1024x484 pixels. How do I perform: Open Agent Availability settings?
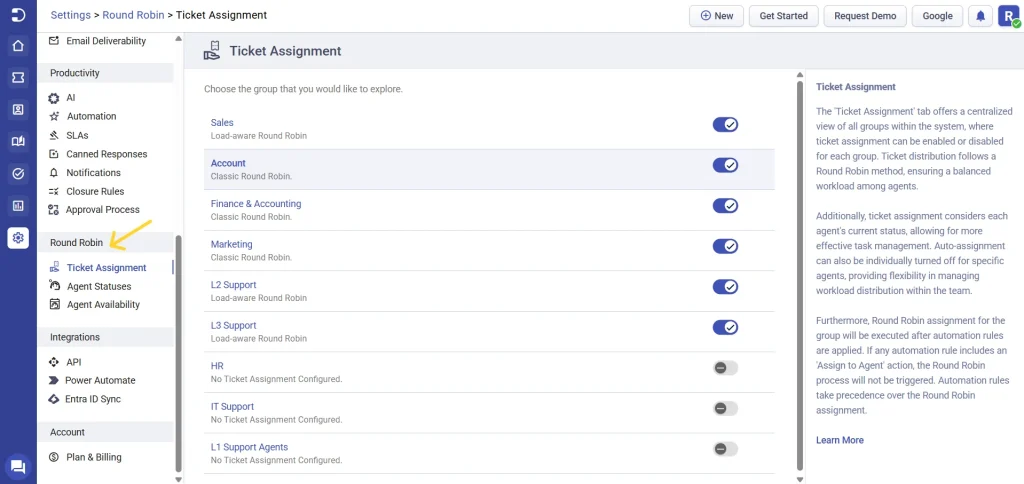pyautogui.click(x=103, y=304)
